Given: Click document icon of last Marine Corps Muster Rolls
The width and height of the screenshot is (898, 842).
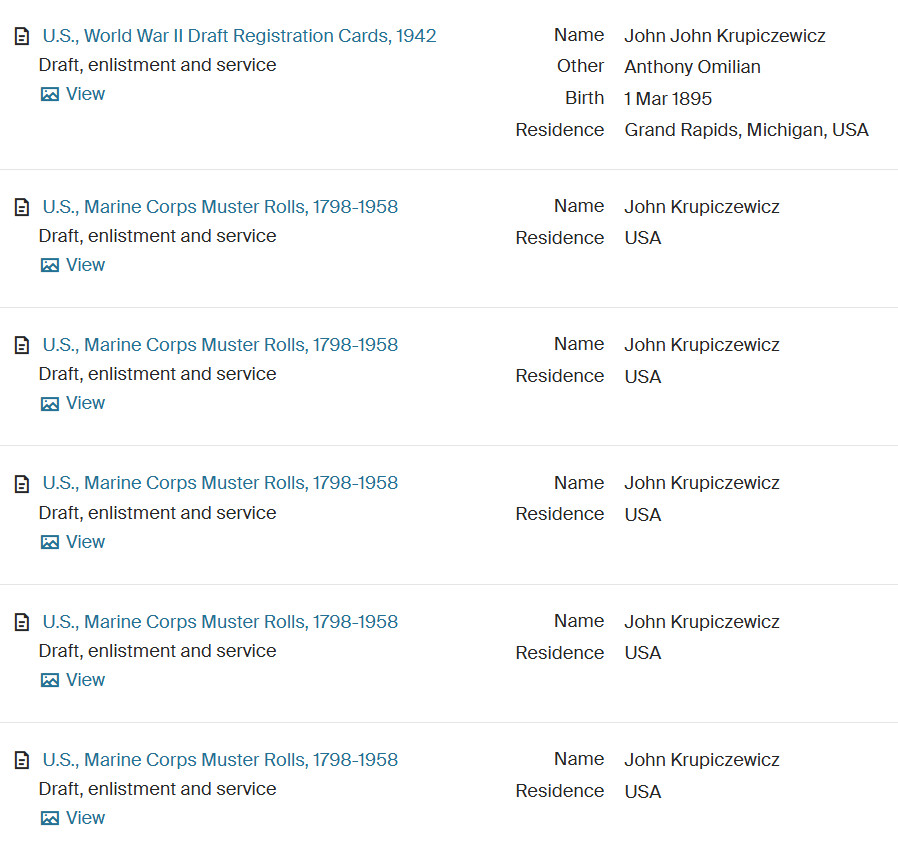Looking at the screenshot, I should 22,761.
